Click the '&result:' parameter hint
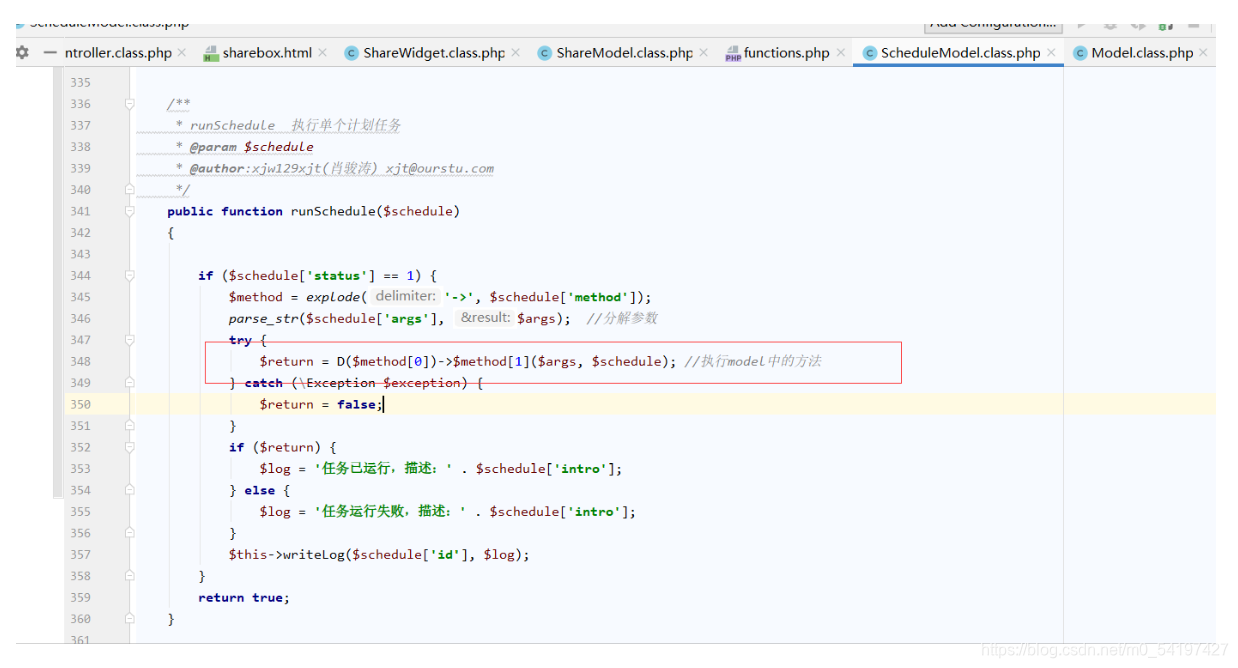 pyautogui.click(x=485, y=318)
